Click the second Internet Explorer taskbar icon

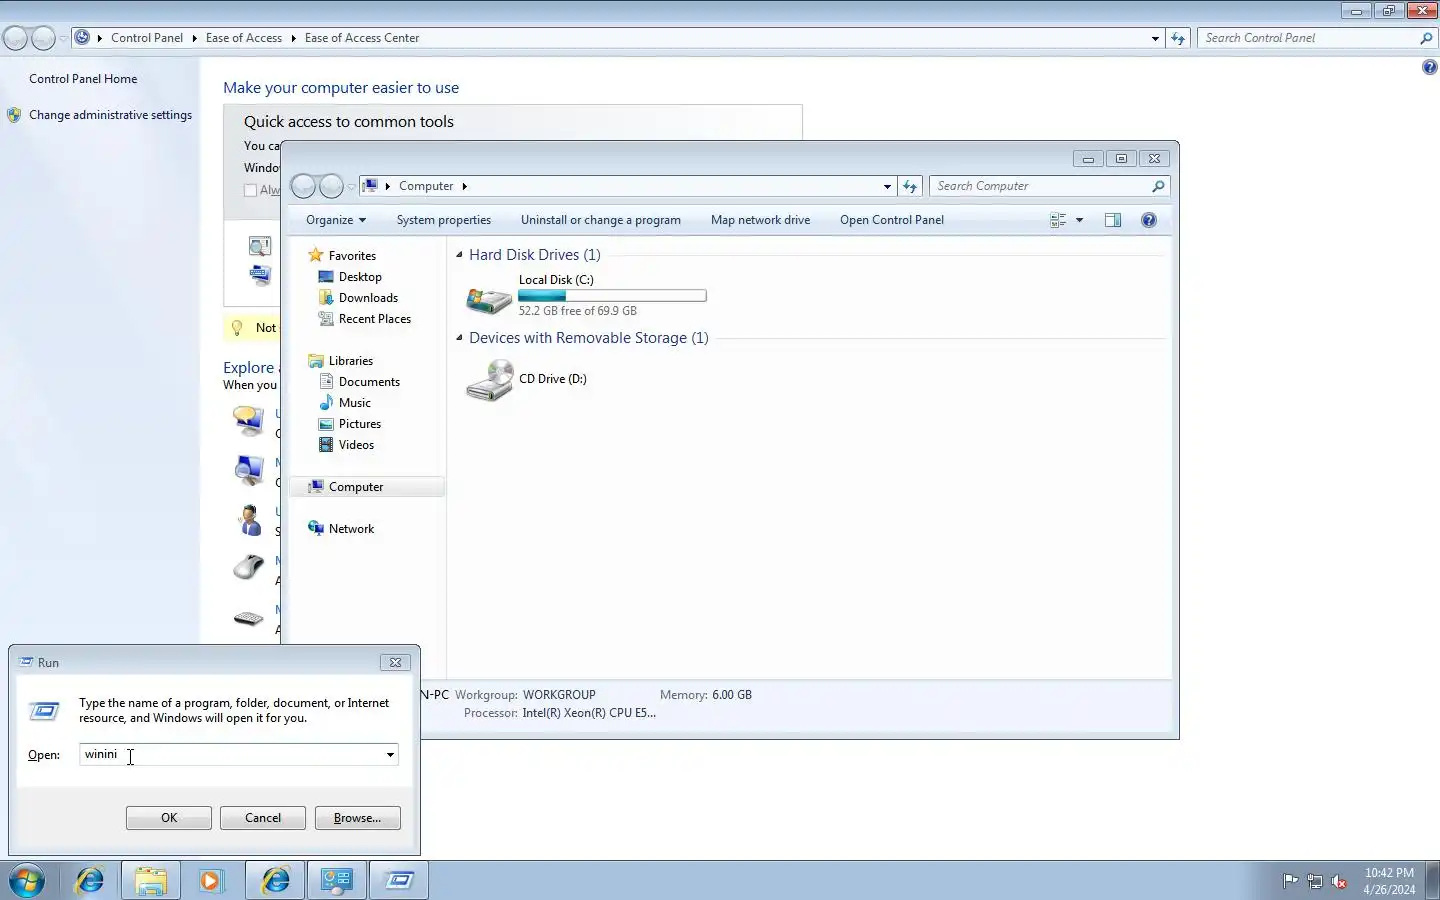(x=275, y=881)
